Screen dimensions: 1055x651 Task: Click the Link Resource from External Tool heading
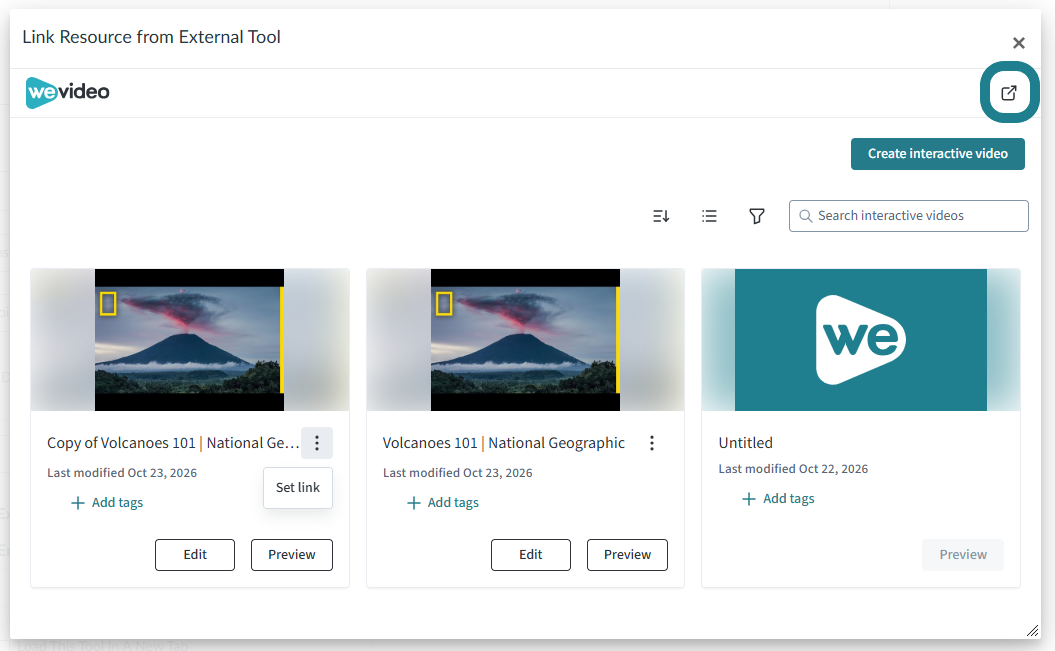(151, 37)
